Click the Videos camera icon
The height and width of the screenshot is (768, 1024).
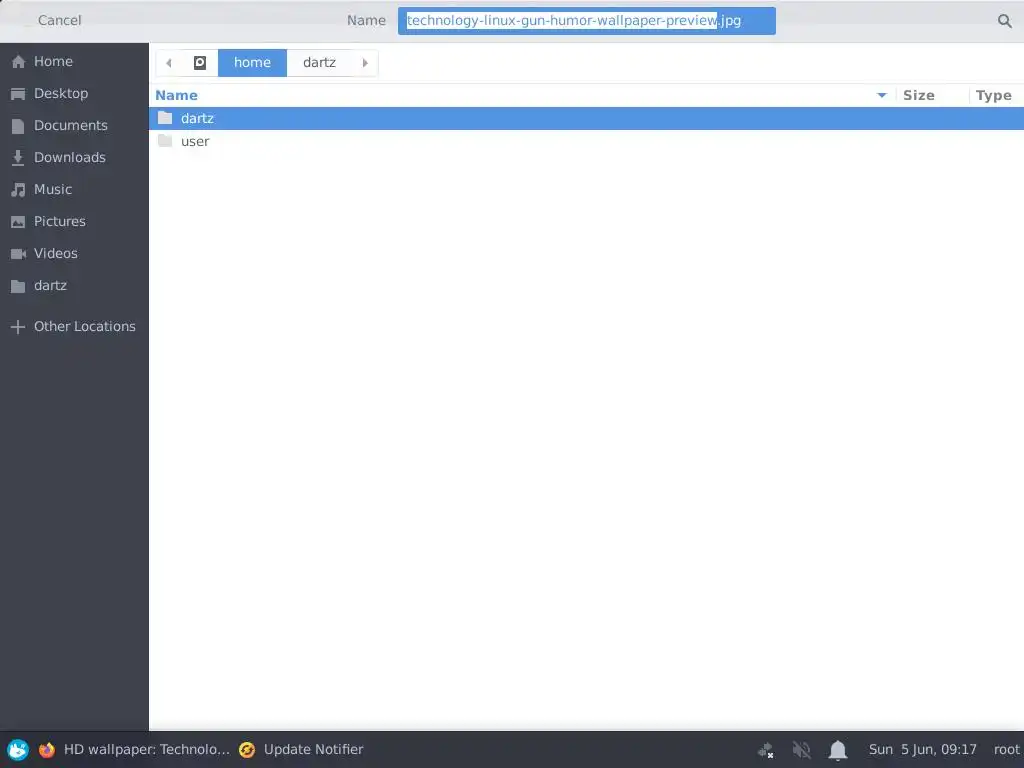click(18, 253)
